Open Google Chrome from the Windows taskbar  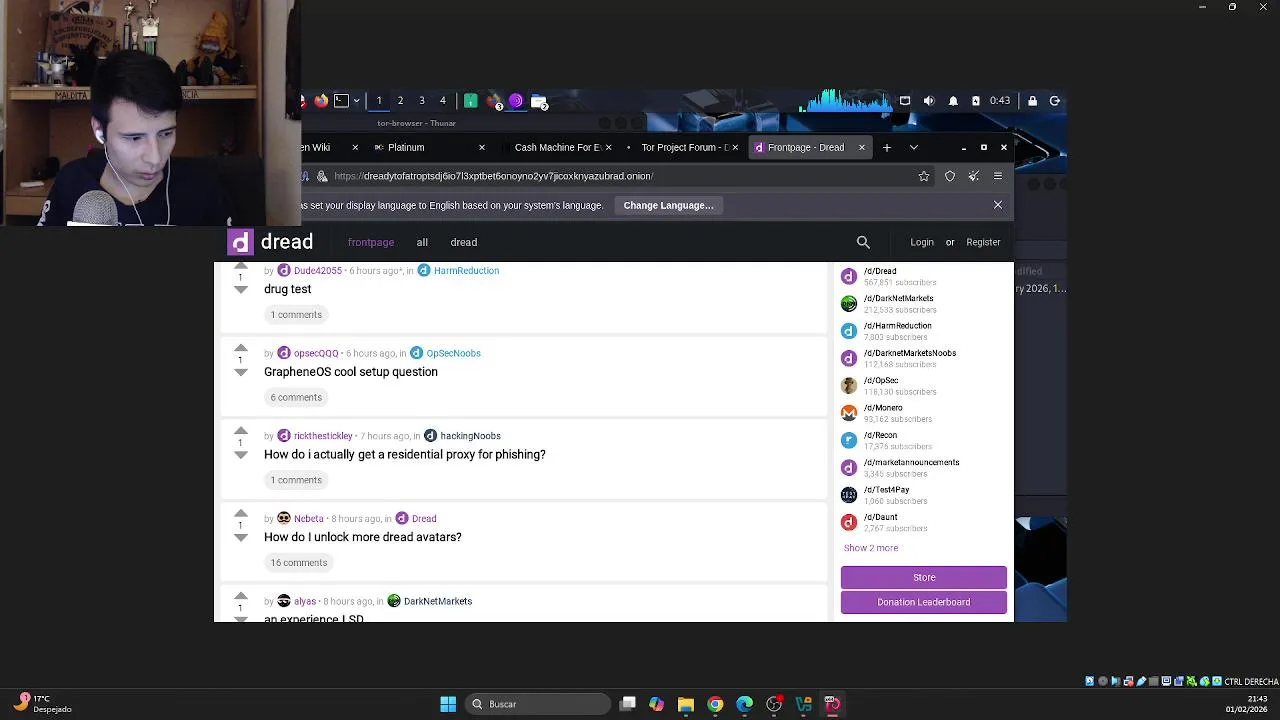pos(715,704)
